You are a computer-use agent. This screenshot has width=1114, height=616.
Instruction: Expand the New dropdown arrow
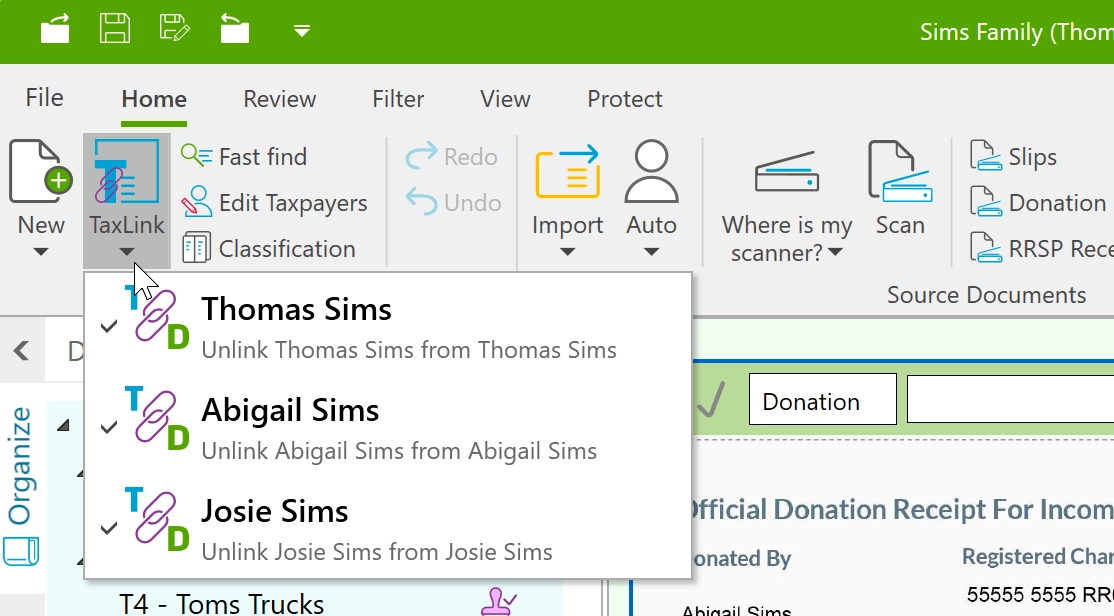[40, 252]
